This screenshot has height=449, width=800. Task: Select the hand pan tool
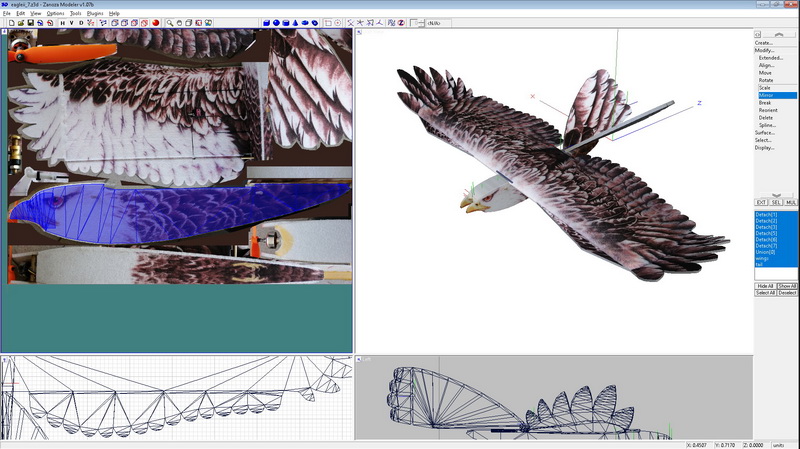(180, 22)
